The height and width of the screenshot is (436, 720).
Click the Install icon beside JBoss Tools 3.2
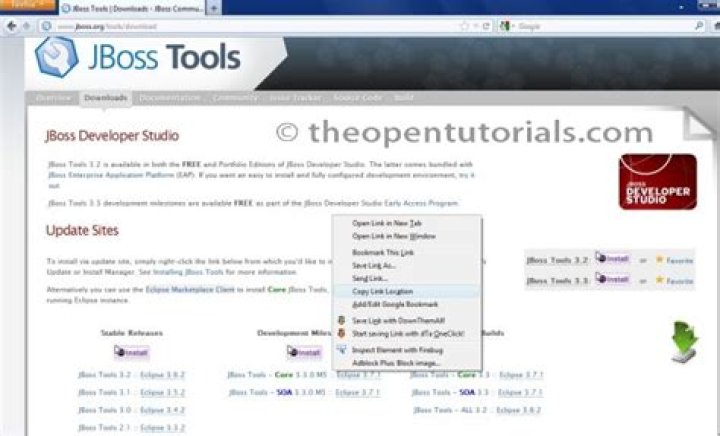point(612,258)
